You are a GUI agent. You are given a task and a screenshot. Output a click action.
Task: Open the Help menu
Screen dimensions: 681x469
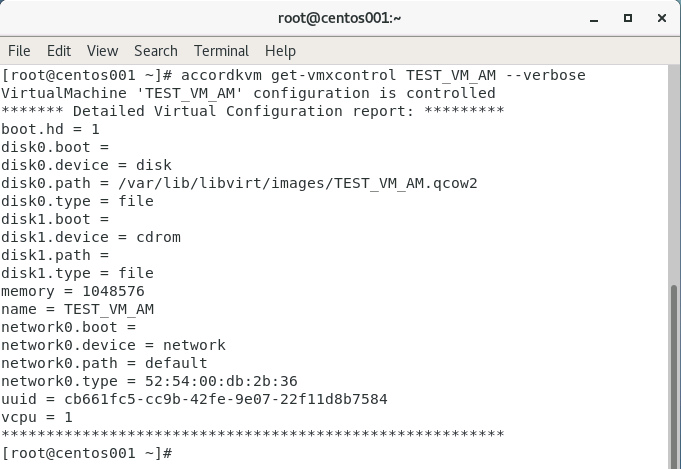click(280, 50)
